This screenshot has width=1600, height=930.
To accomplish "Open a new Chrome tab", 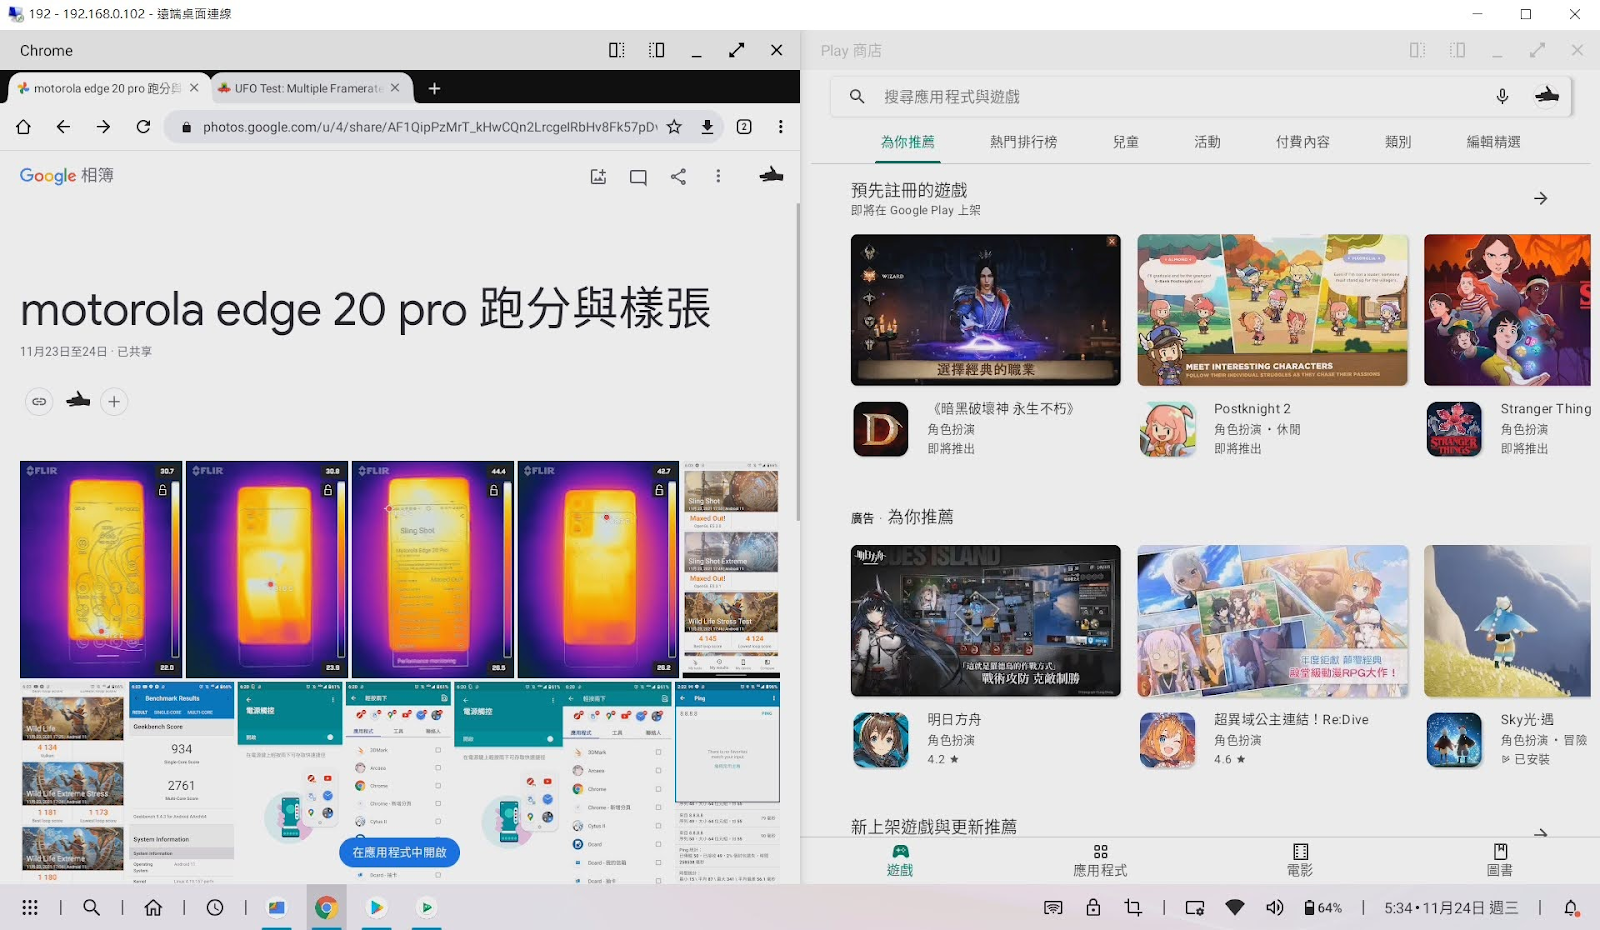I will click(434, 88).
